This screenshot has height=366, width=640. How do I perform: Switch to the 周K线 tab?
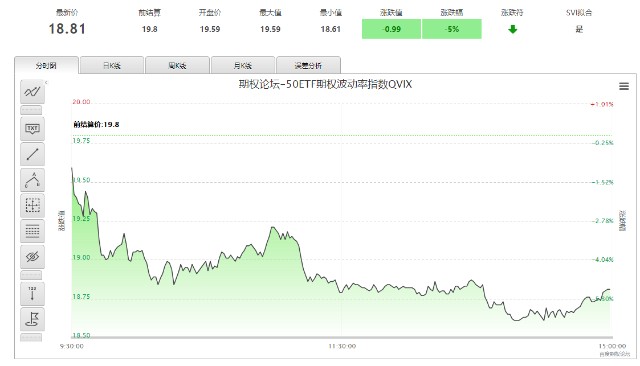177,65
